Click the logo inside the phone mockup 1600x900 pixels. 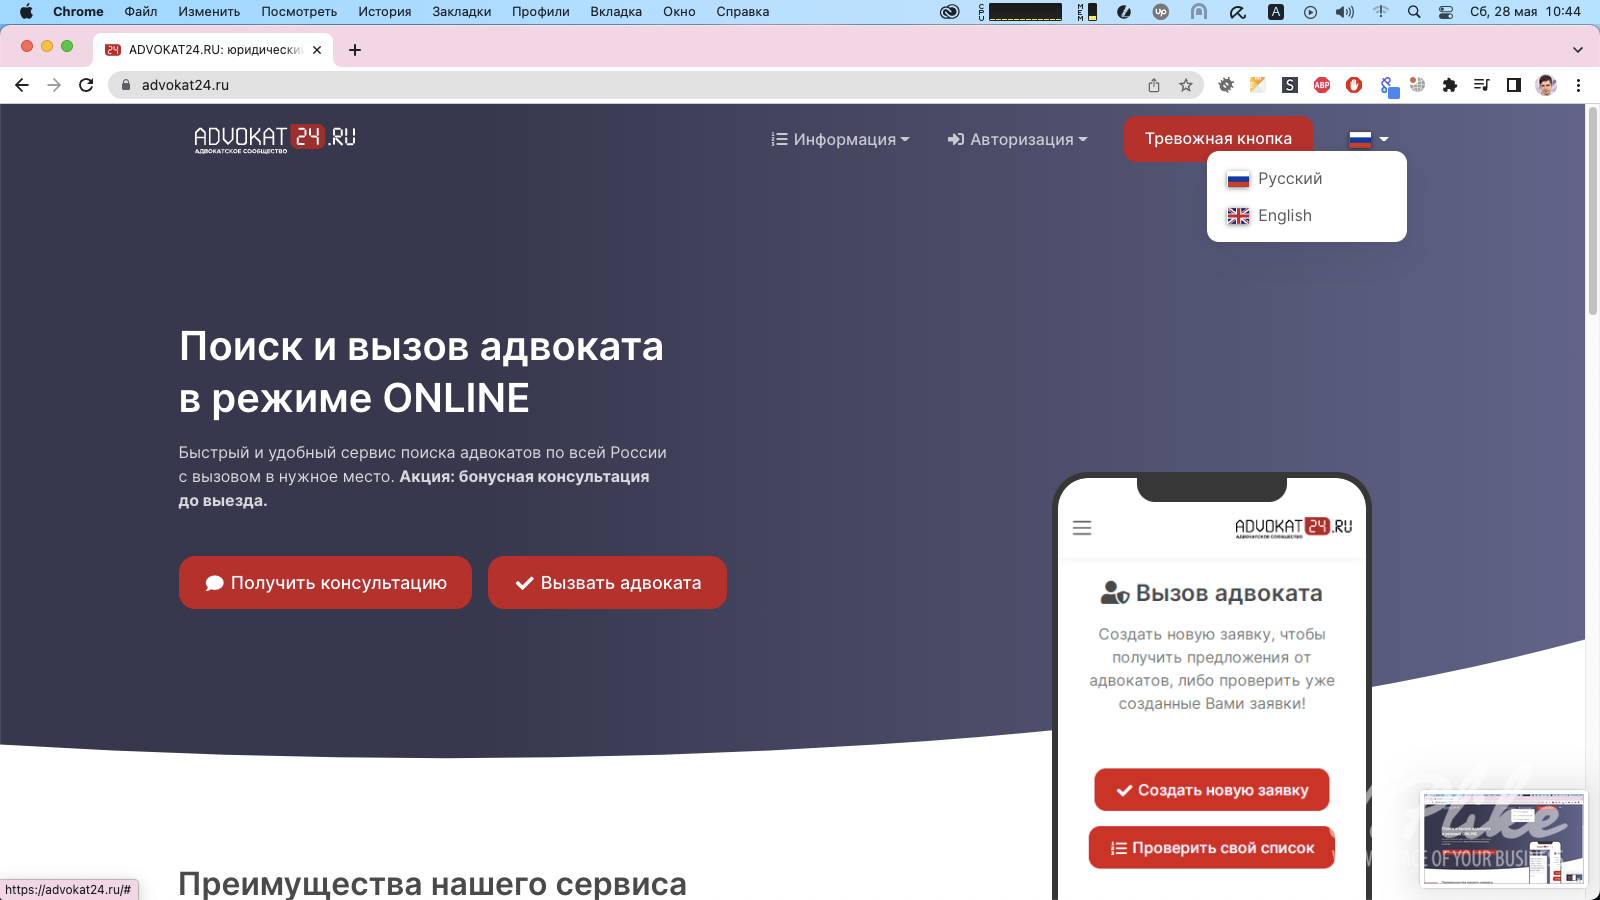tap(1293, 527)
